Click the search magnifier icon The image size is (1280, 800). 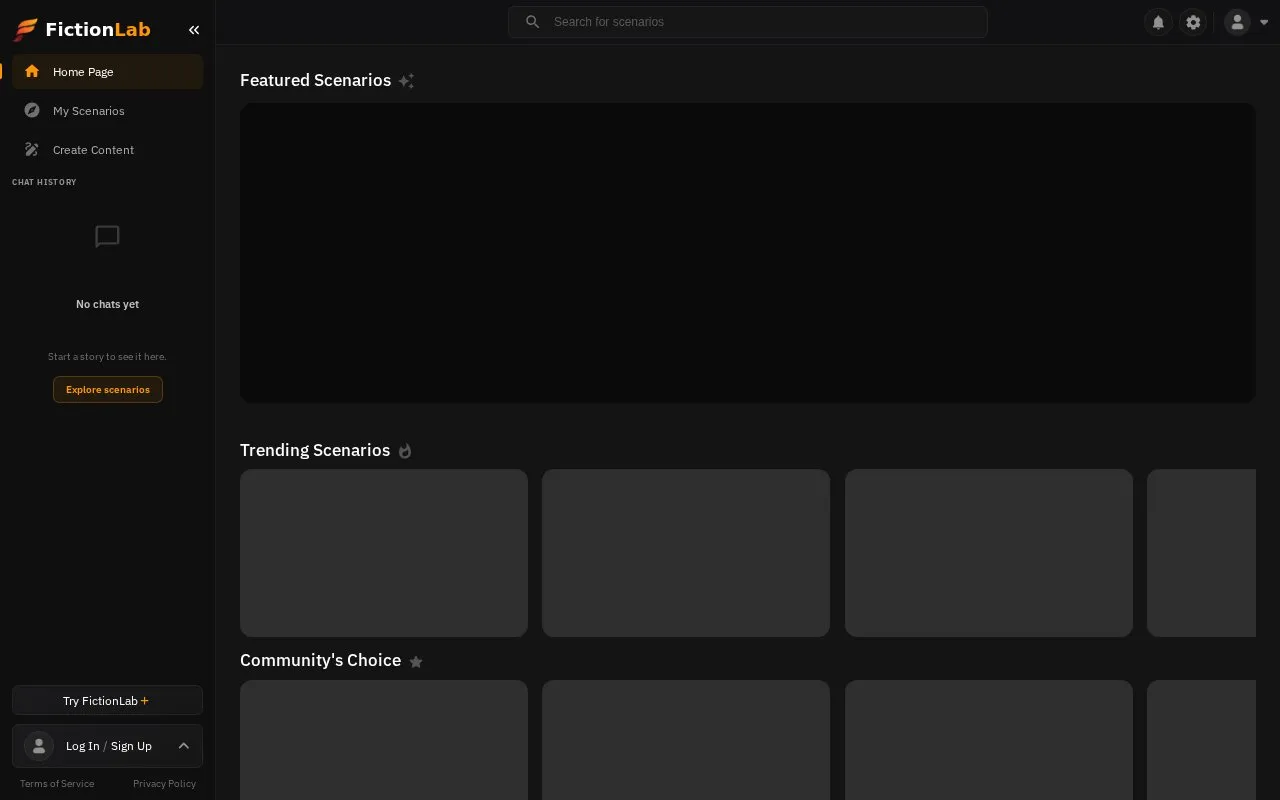coord(533,22)
